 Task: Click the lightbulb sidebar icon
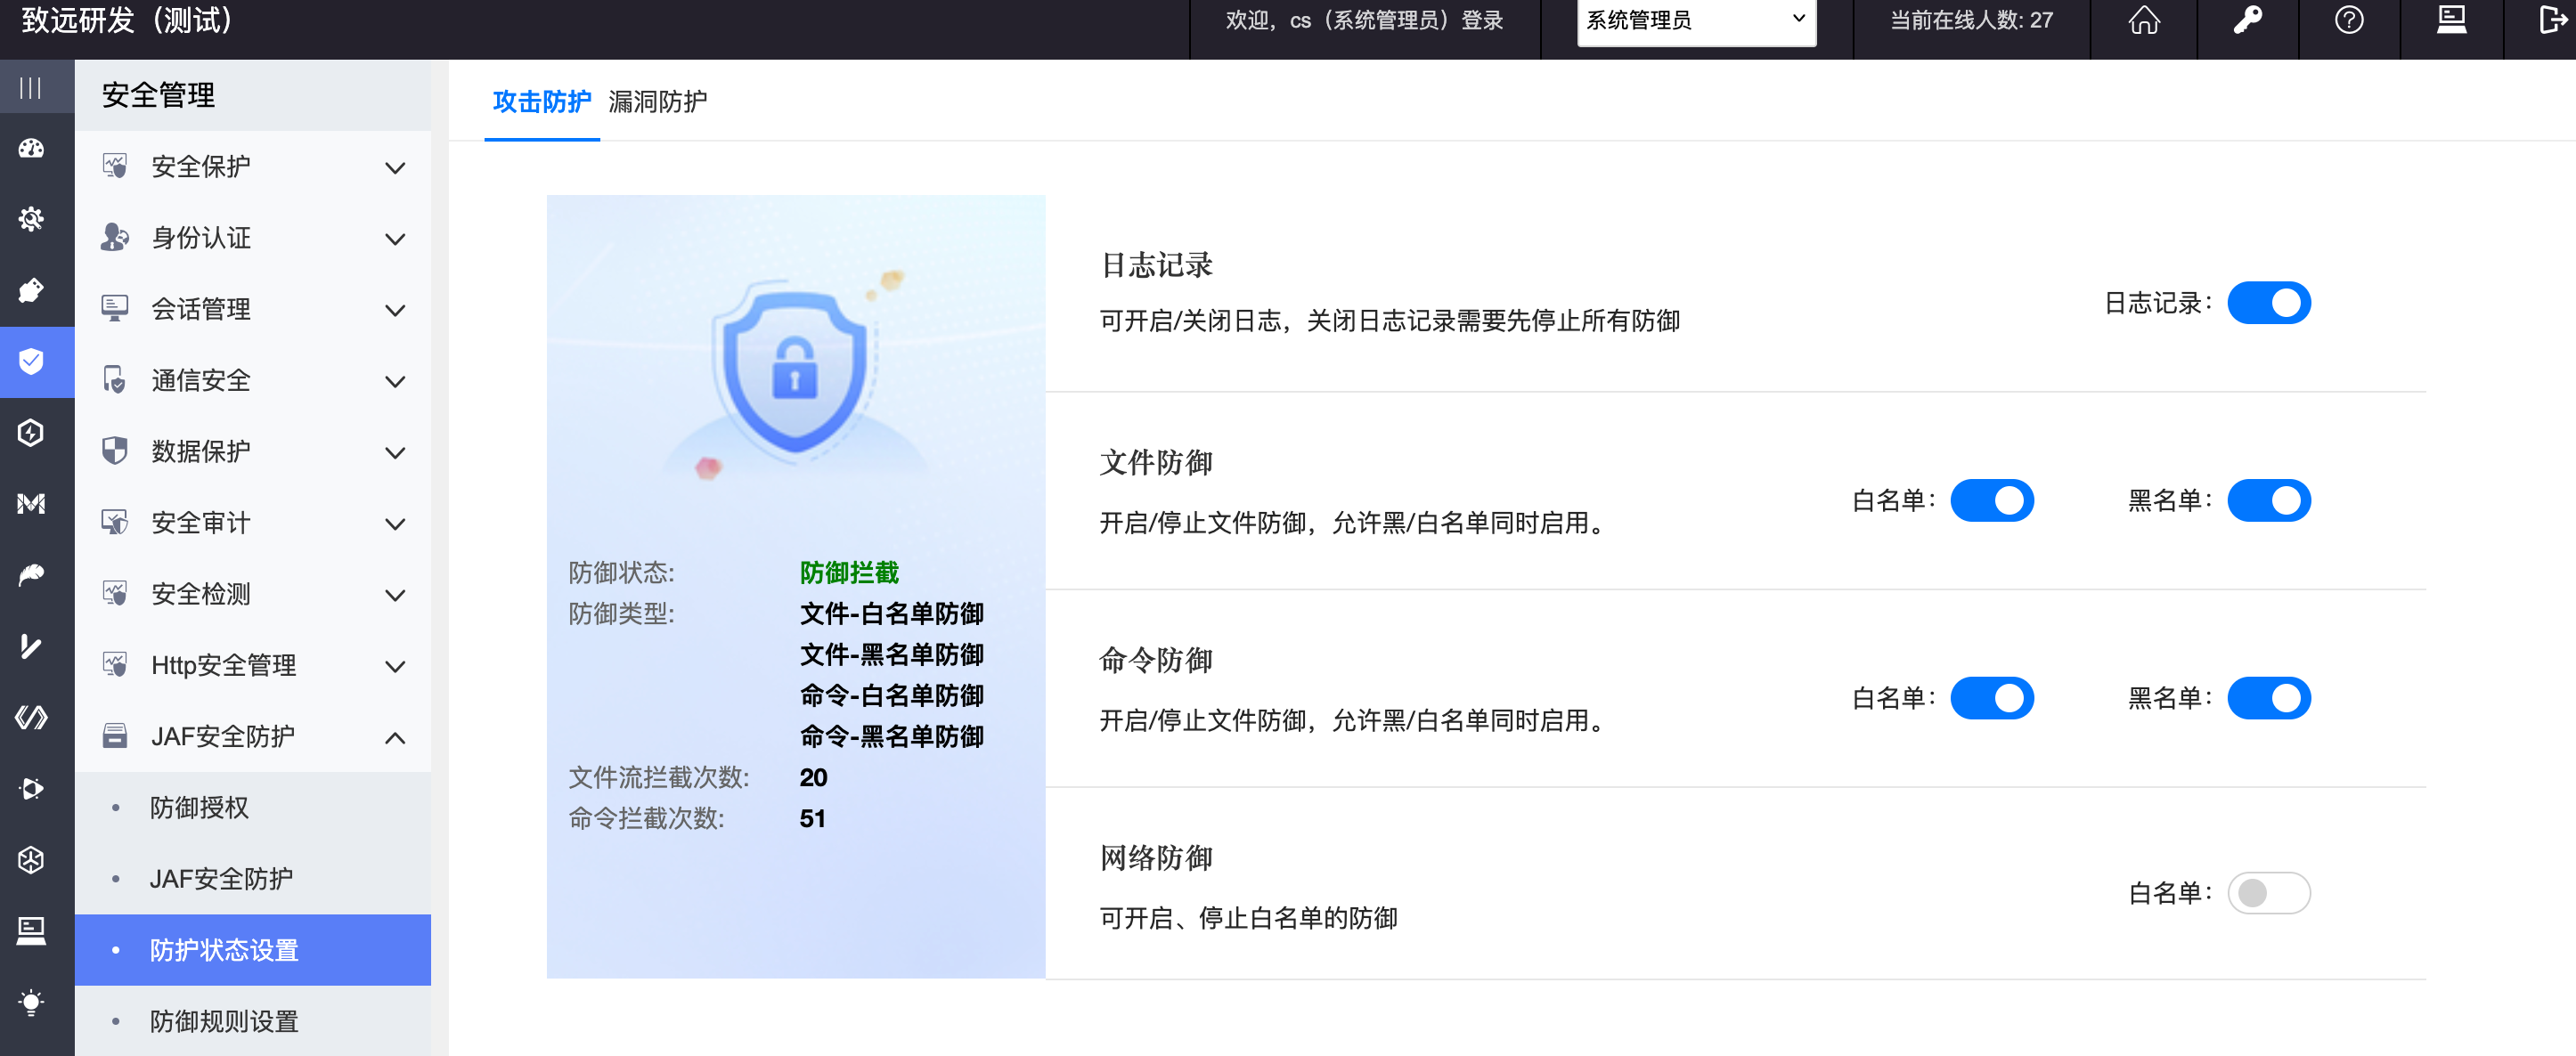click(x=31, y=1002)
